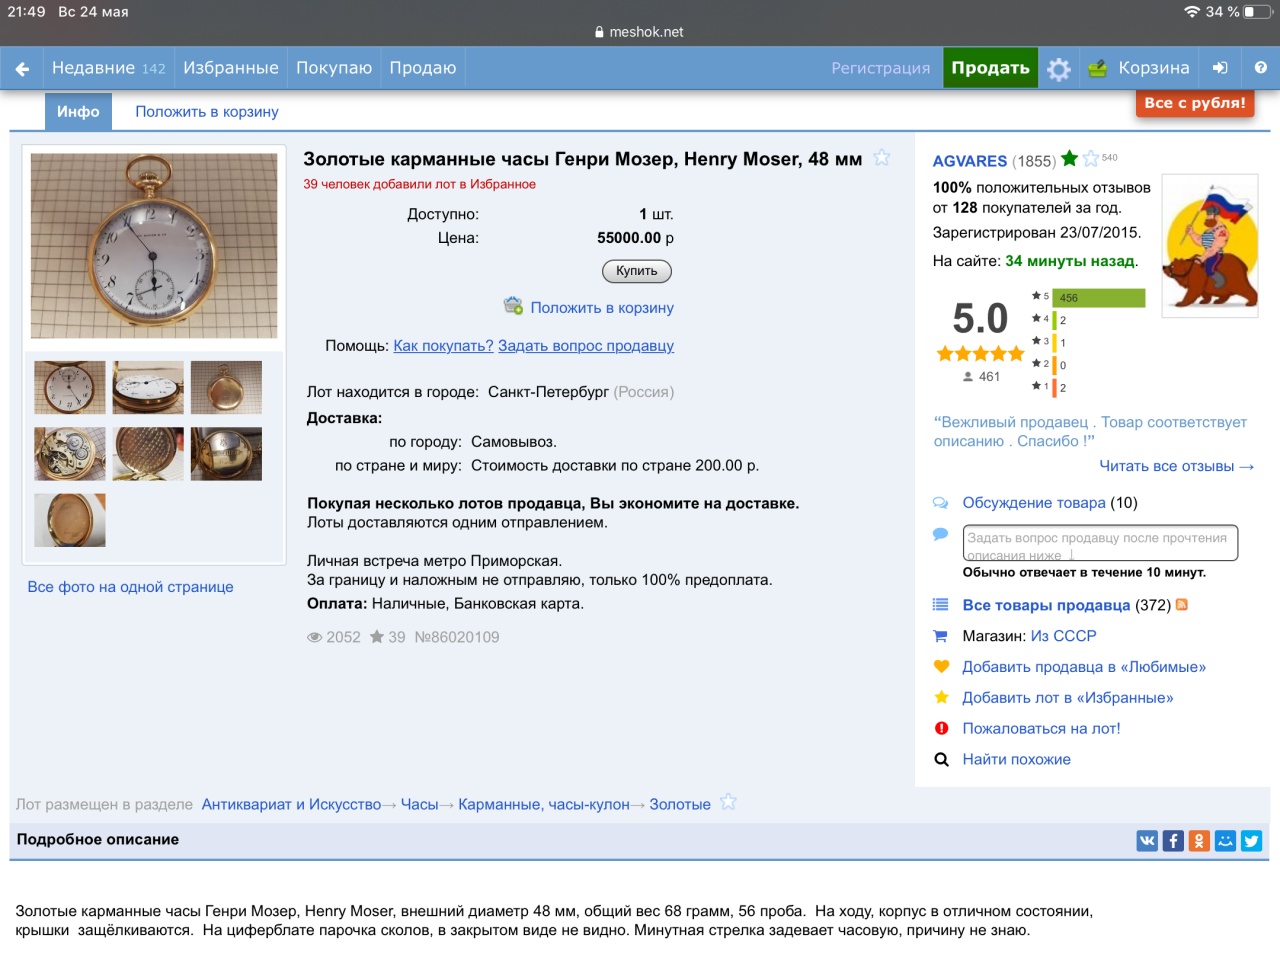
Task: Share the lot on Odnoklassniki
Action: coord(1199,841)
